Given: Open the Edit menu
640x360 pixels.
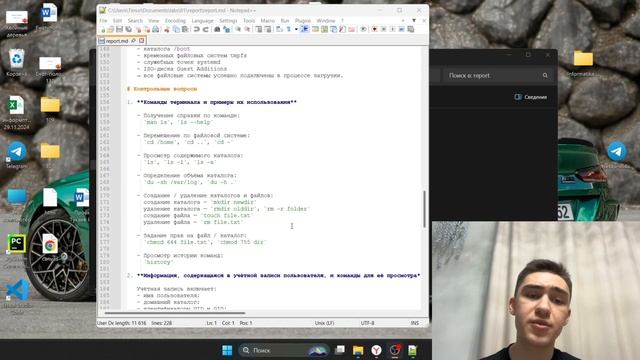Looking at the screenshot, I should click(118, 21).
